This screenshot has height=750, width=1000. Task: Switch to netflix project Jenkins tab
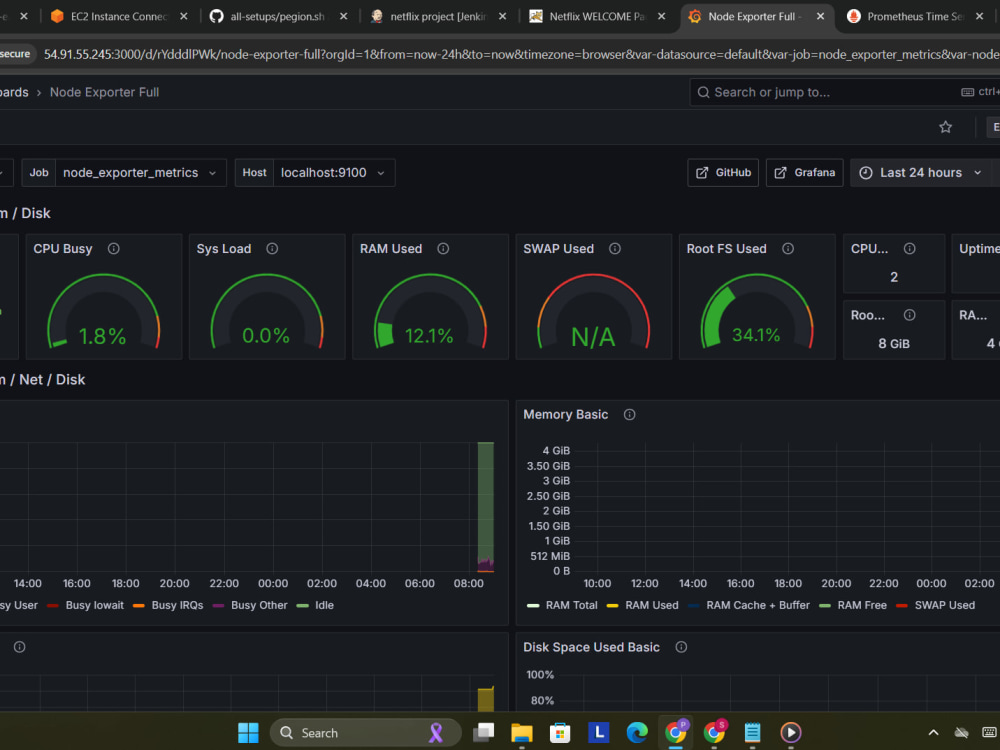438,17
